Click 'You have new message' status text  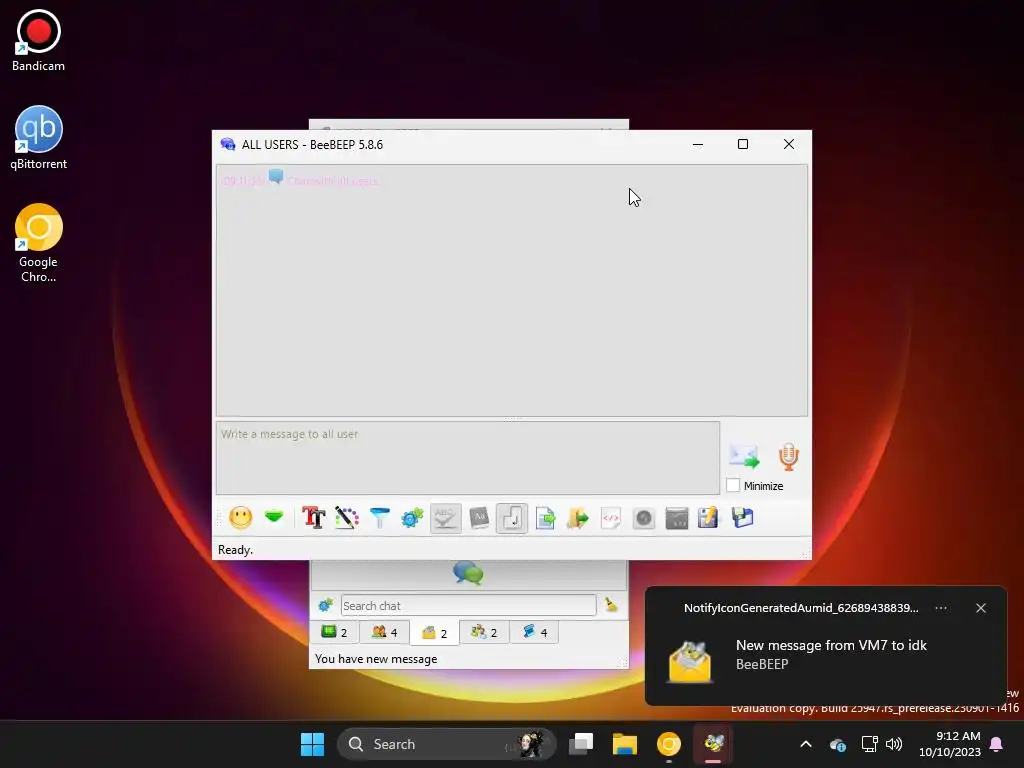376,659
